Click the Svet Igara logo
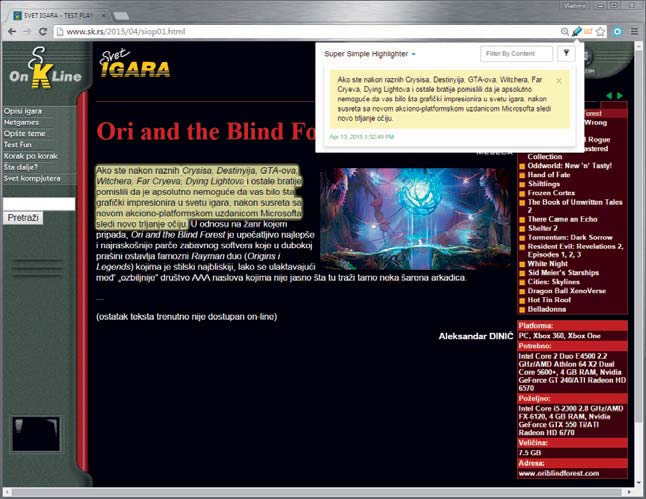 click(135, 64)
